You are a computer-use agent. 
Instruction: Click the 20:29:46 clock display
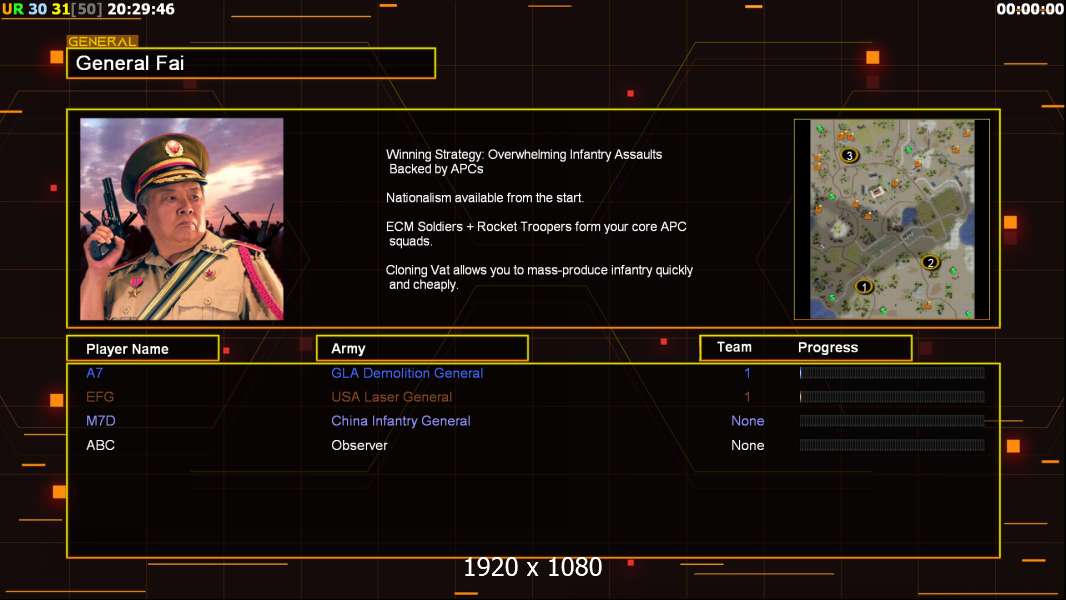(141, 9)
